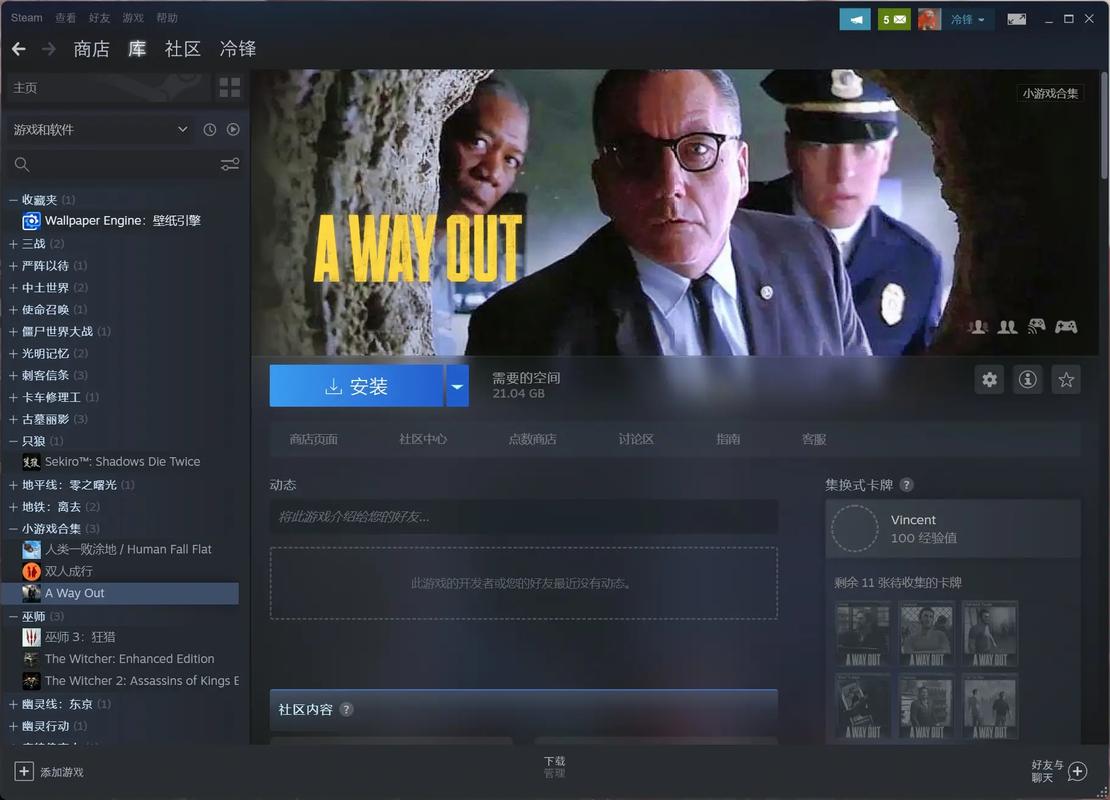Expand the 古墓丽影 category

click(x=13, y=420)
